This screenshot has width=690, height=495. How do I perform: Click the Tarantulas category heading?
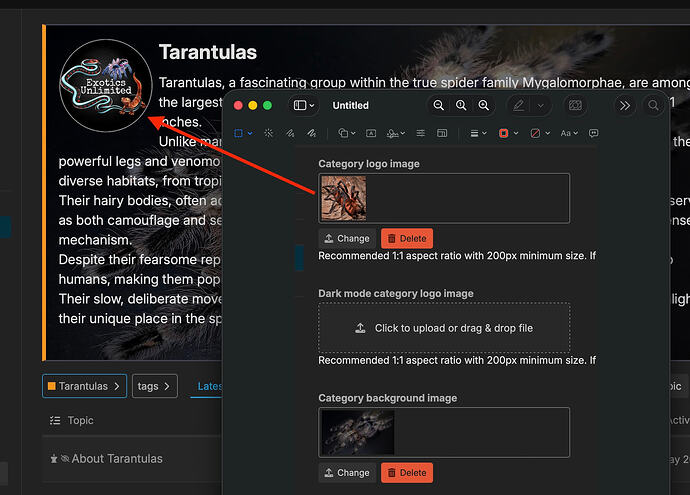tap(208, 52)
